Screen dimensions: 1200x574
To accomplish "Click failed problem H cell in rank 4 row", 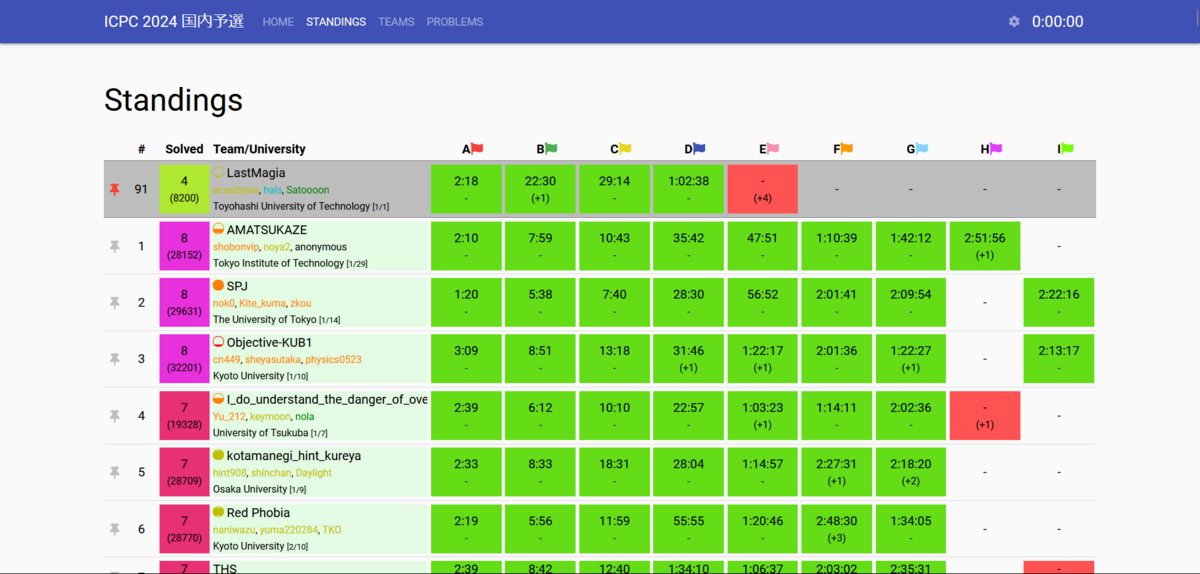I will pyautogui.click(x=985, y=416).
